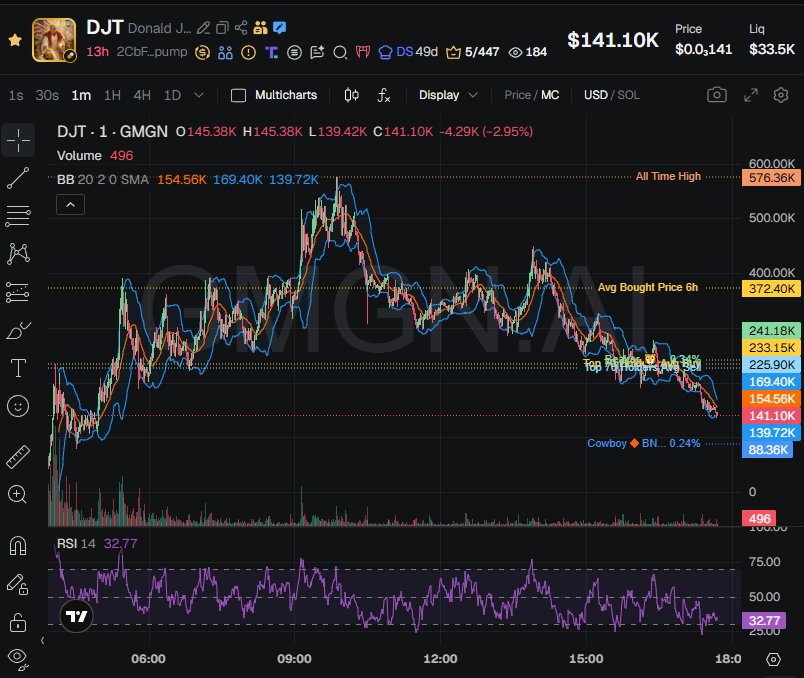Viewport: 804px width, 678px height.
Task: Click the BB 20 2 0 SMA indicator label
Action: click(x=103, y=180)
